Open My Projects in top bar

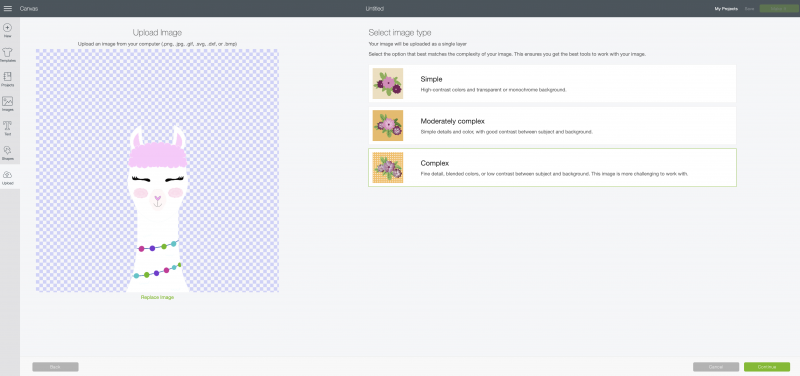726,9
